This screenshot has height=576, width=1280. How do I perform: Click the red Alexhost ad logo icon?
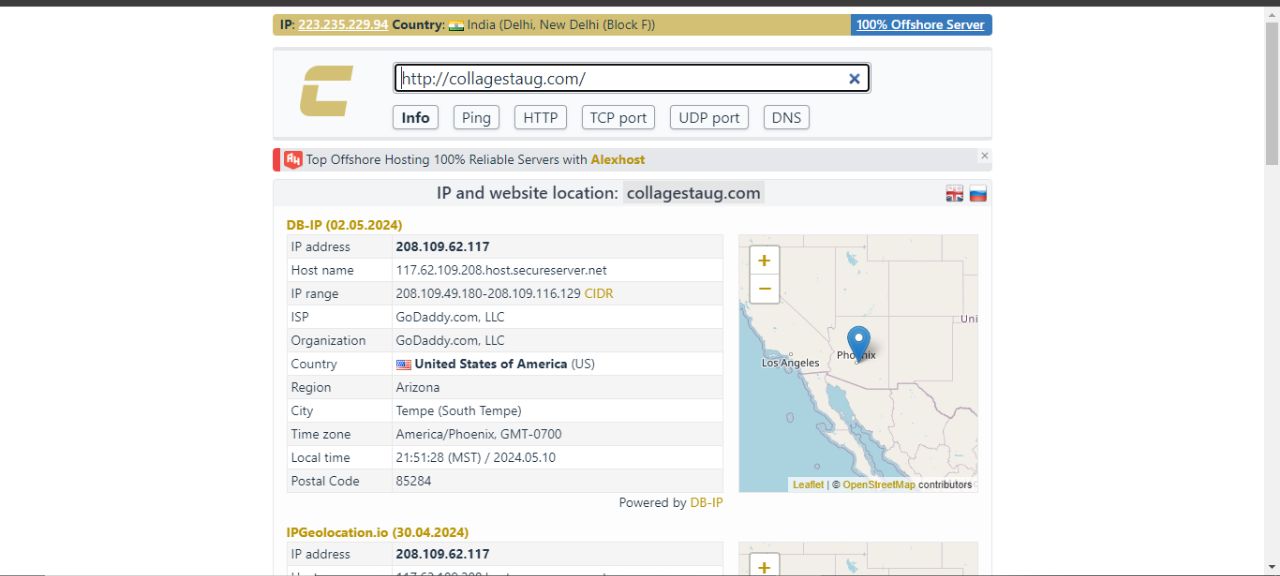(x=293, y=160)
